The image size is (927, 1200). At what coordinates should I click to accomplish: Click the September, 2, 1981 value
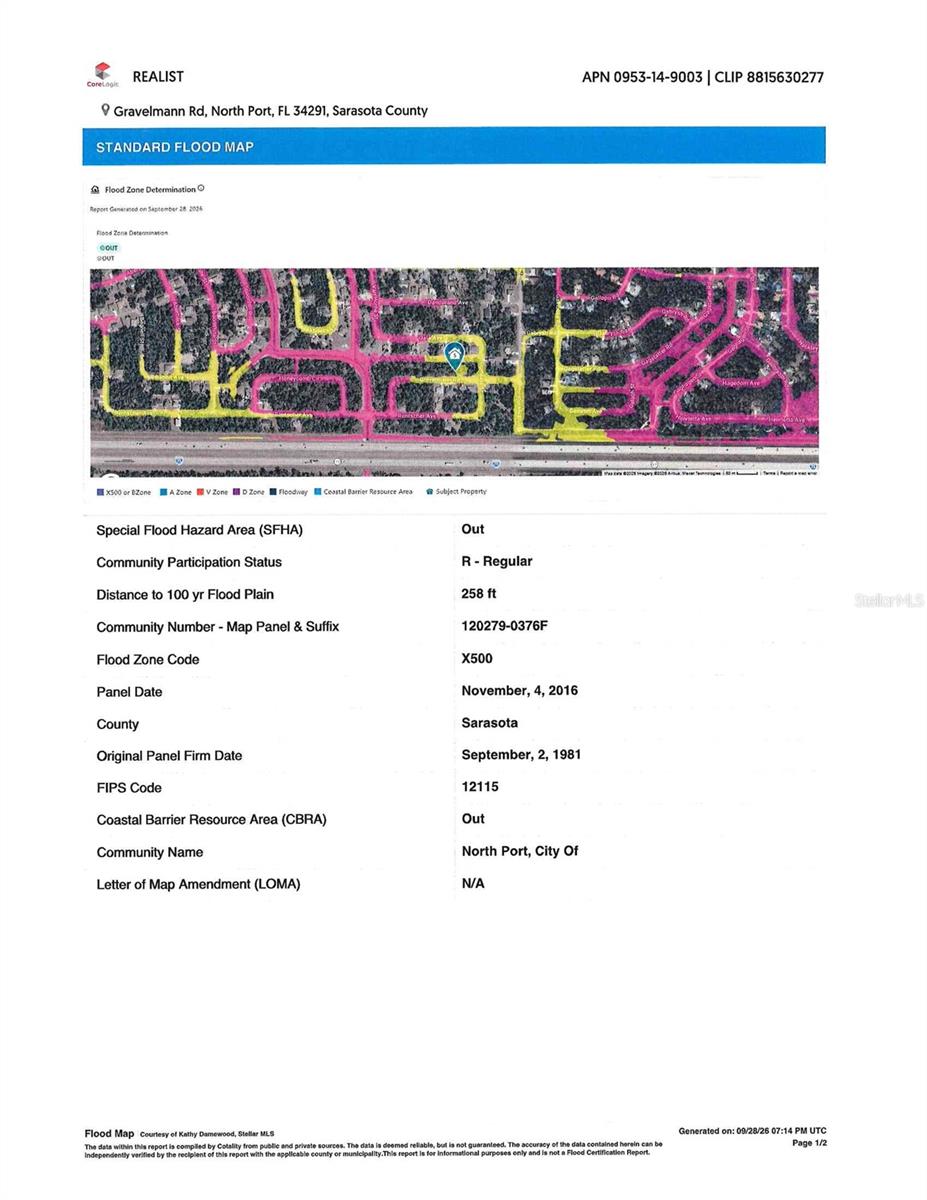point(521,754)
